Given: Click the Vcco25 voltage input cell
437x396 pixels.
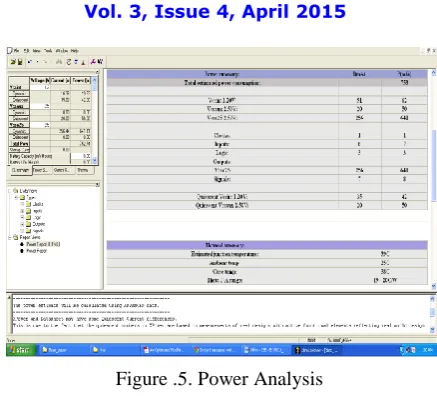Looking at the screenshot, I should click(40, 125).
